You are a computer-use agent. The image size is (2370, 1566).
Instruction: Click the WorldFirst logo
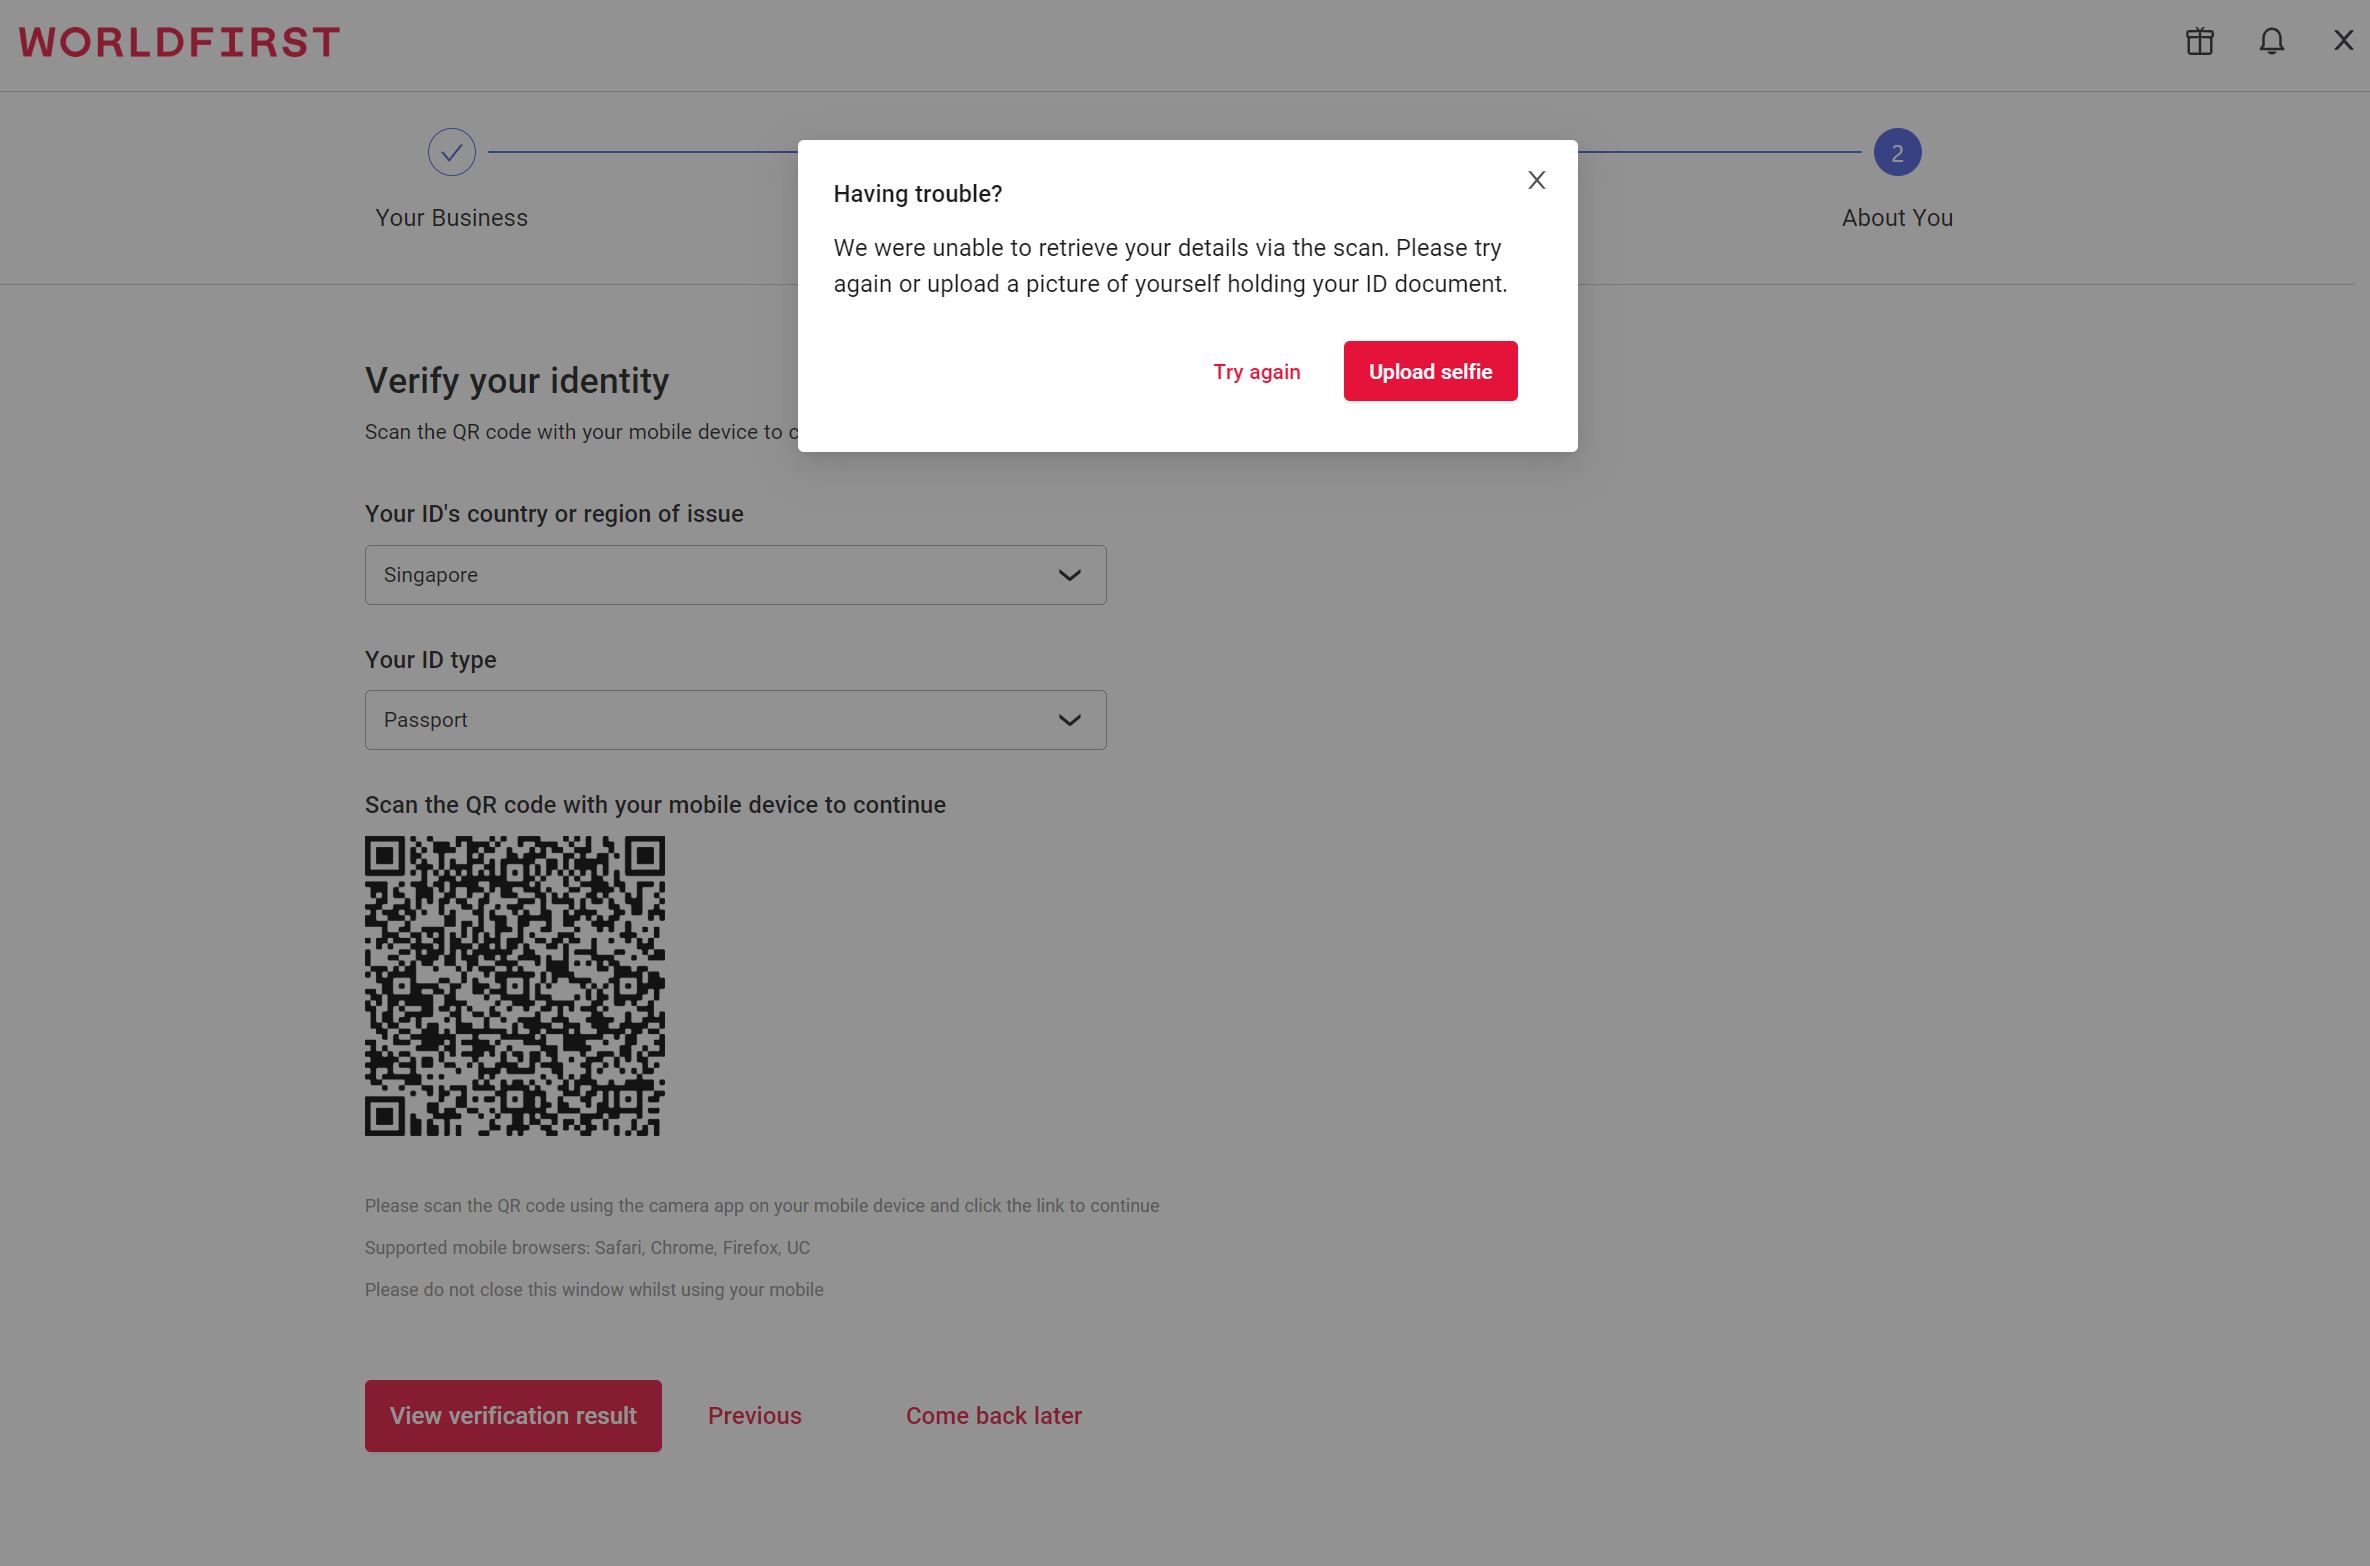(x=180, y=42)
